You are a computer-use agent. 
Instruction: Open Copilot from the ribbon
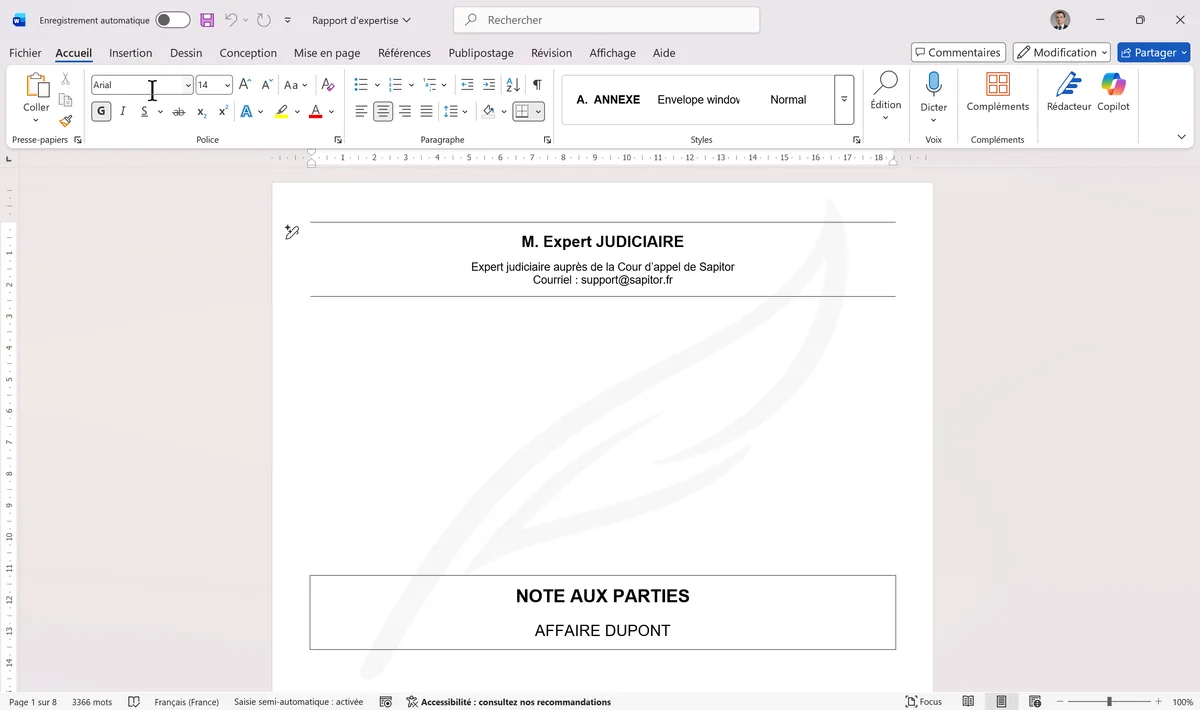pyautogui.click(x=1113, y=85)
